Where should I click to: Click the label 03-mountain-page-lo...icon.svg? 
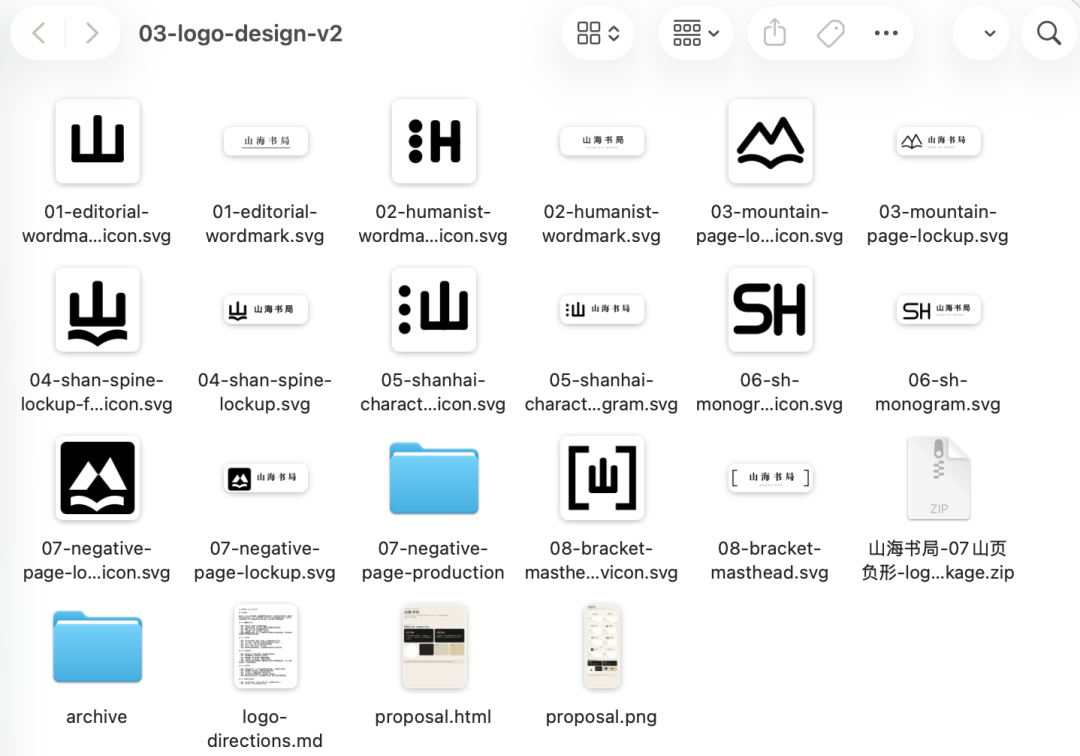coord(769,224)
